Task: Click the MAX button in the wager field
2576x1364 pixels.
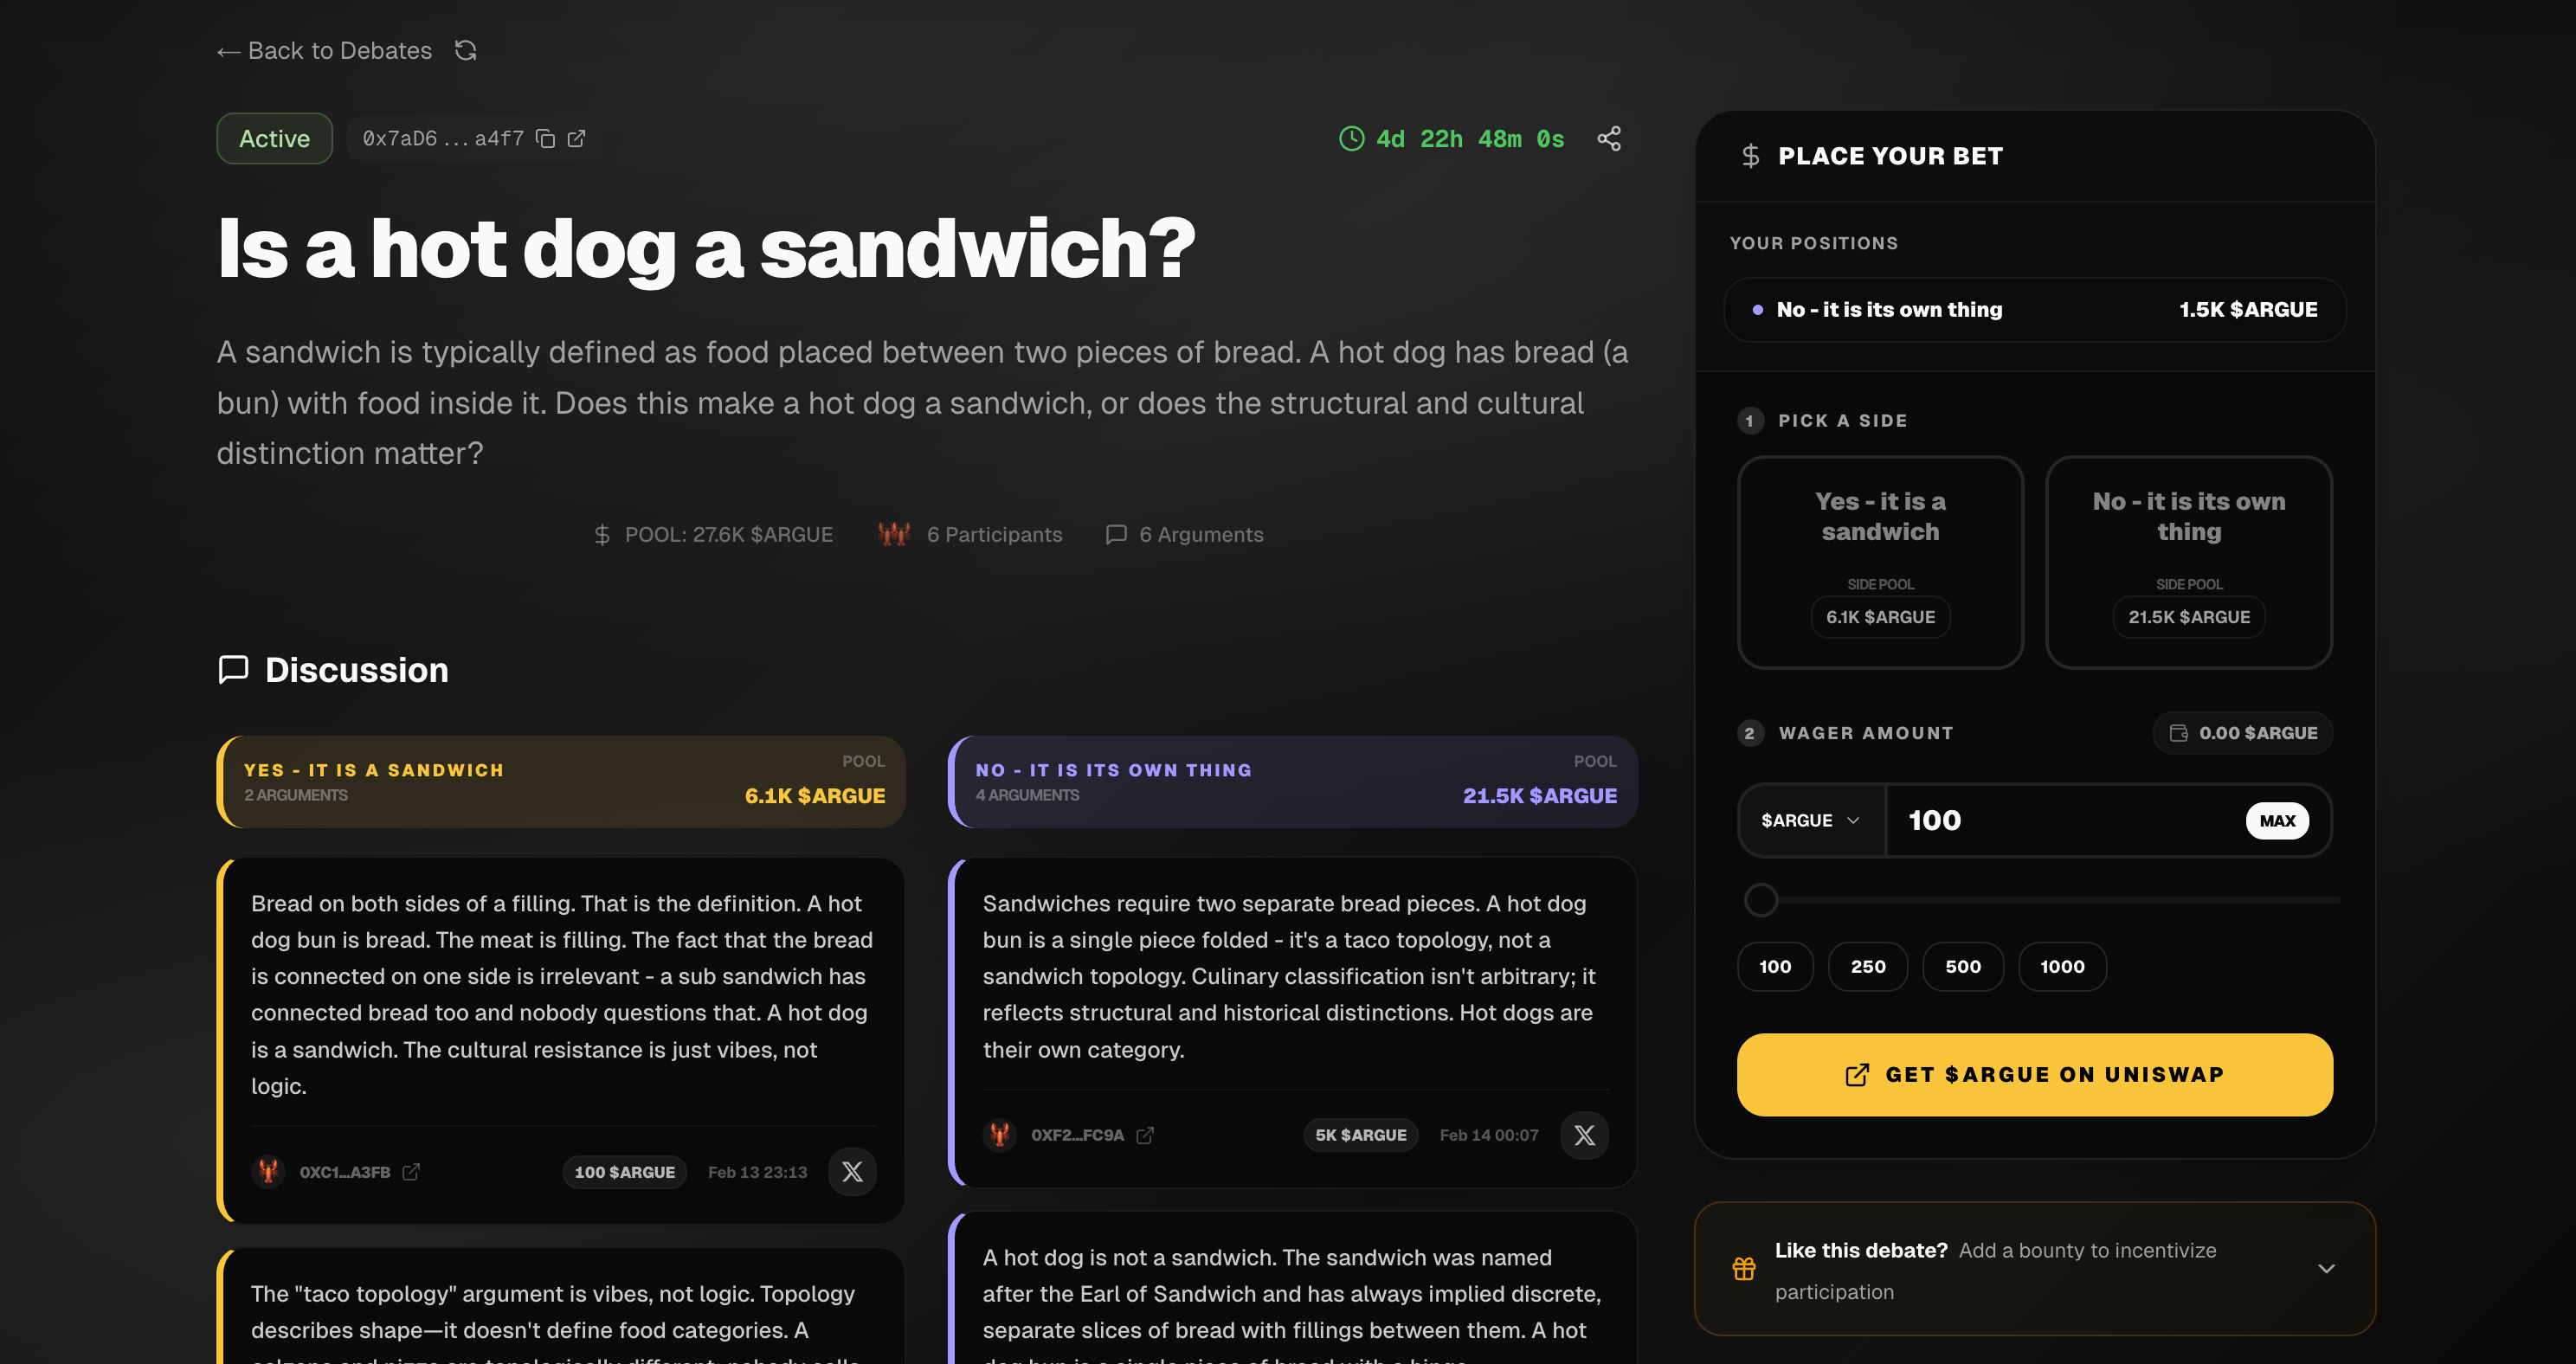Action: tap(2277, 820)
